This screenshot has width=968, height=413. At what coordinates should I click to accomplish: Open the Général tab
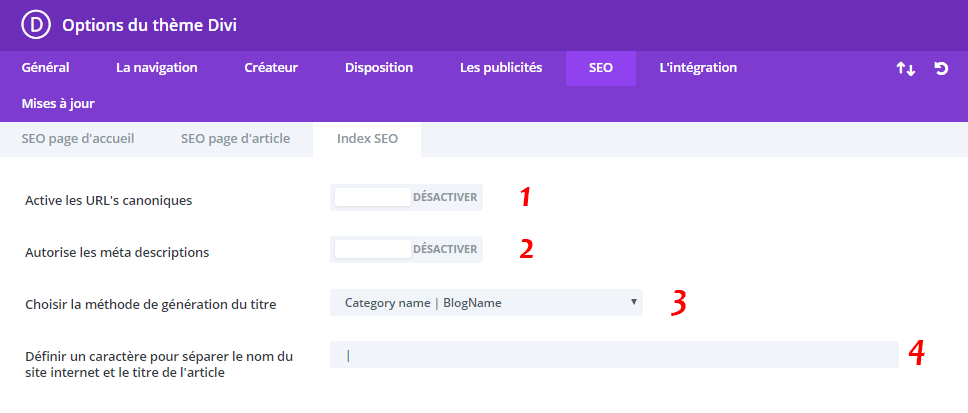coord(46,68)
